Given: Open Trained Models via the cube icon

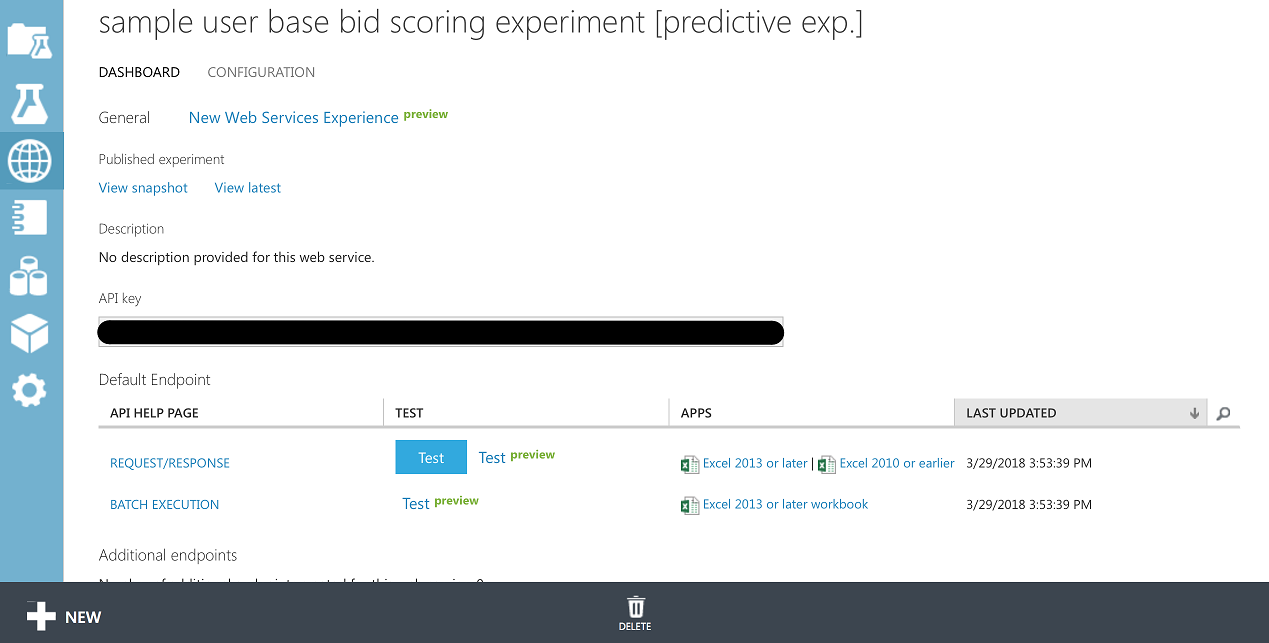Looking at the screenshot, I should (31, 333).
